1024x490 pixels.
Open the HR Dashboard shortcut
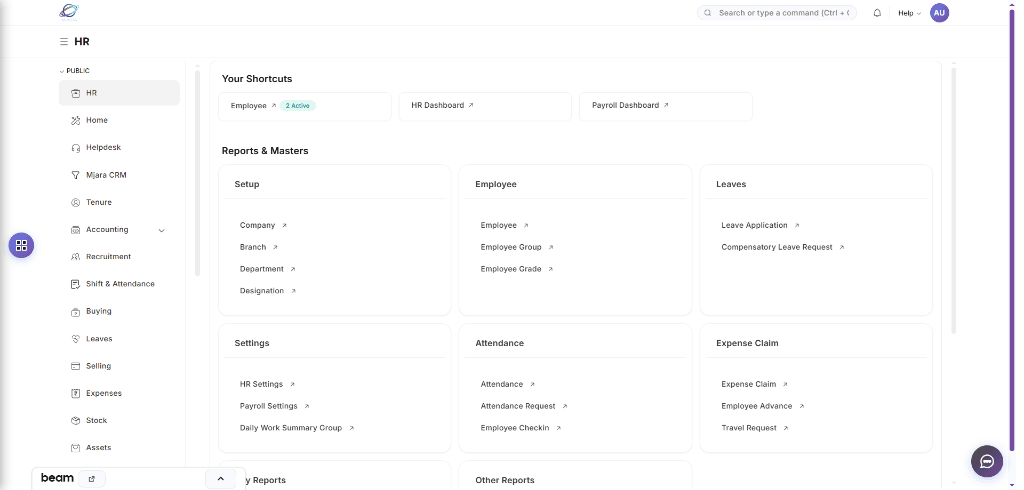485,106
